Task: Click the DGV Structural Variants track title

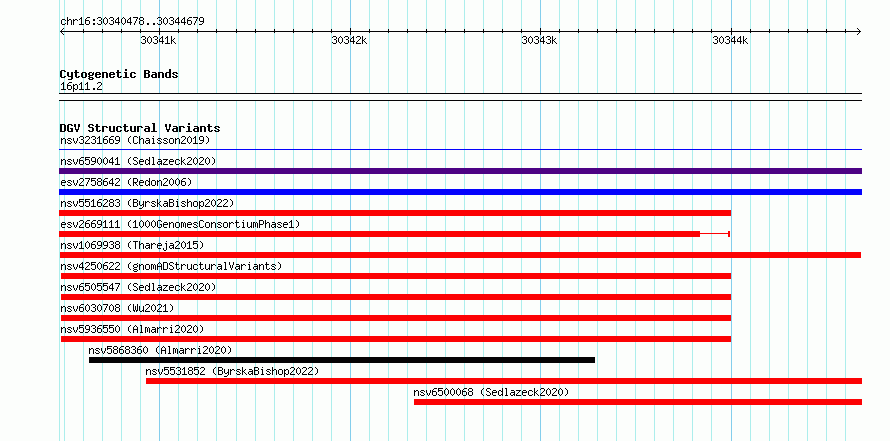Action: (x=140, y=128)
